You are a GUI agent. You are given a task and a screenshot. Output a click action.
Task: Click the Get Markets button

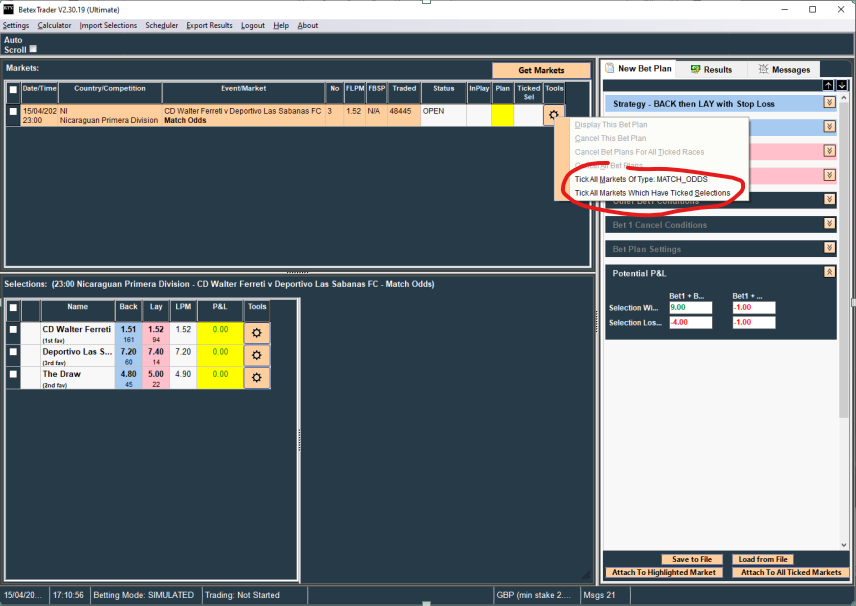(541, 70)
